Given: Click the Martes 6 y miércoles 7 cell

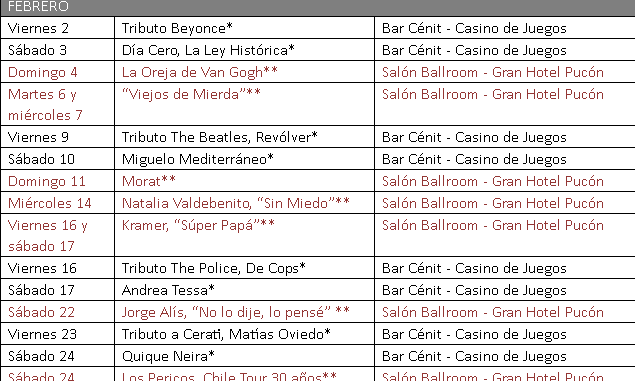Looking at the screenshot, I should coord(58,104).
